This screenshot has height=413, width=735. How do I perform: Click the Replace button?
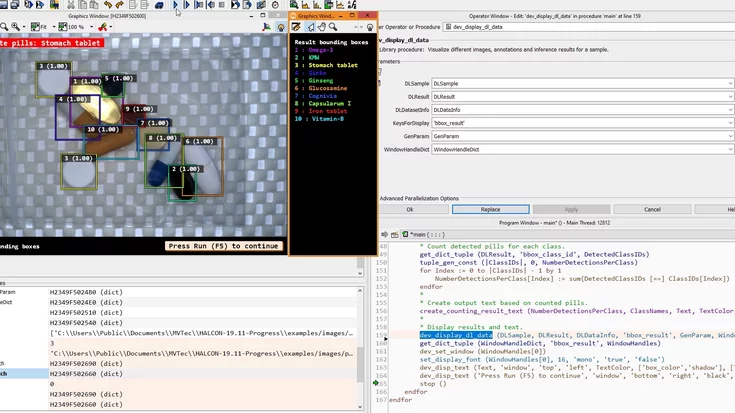(490, 209)
